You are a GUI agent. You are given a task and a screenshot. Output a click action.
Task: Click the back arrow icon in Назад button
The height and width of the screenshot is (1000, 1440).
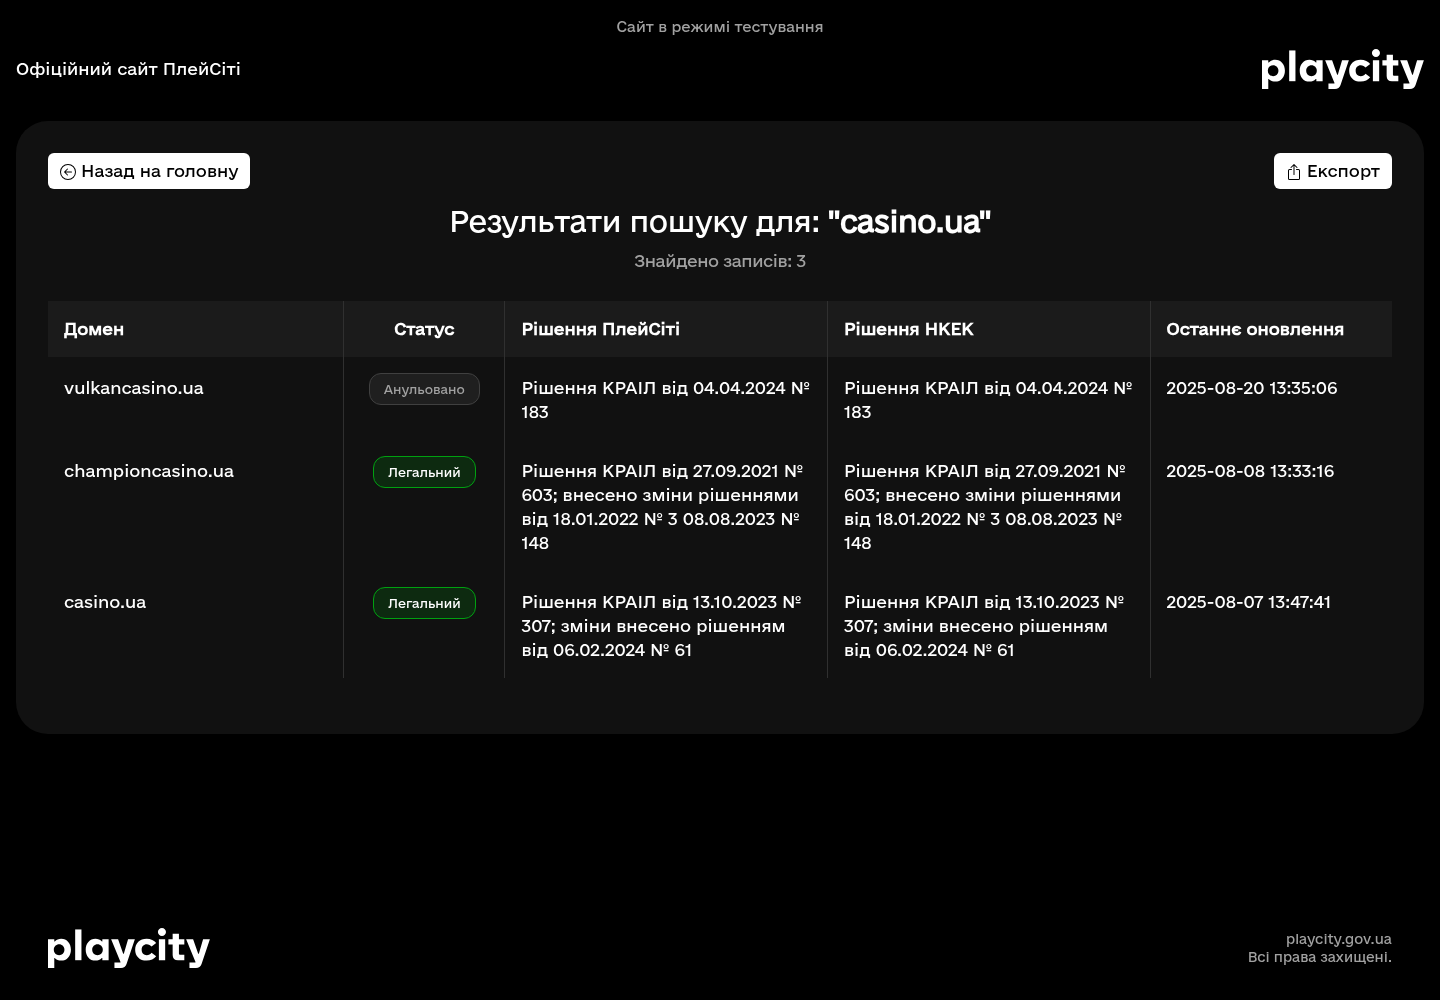(68, 172)
